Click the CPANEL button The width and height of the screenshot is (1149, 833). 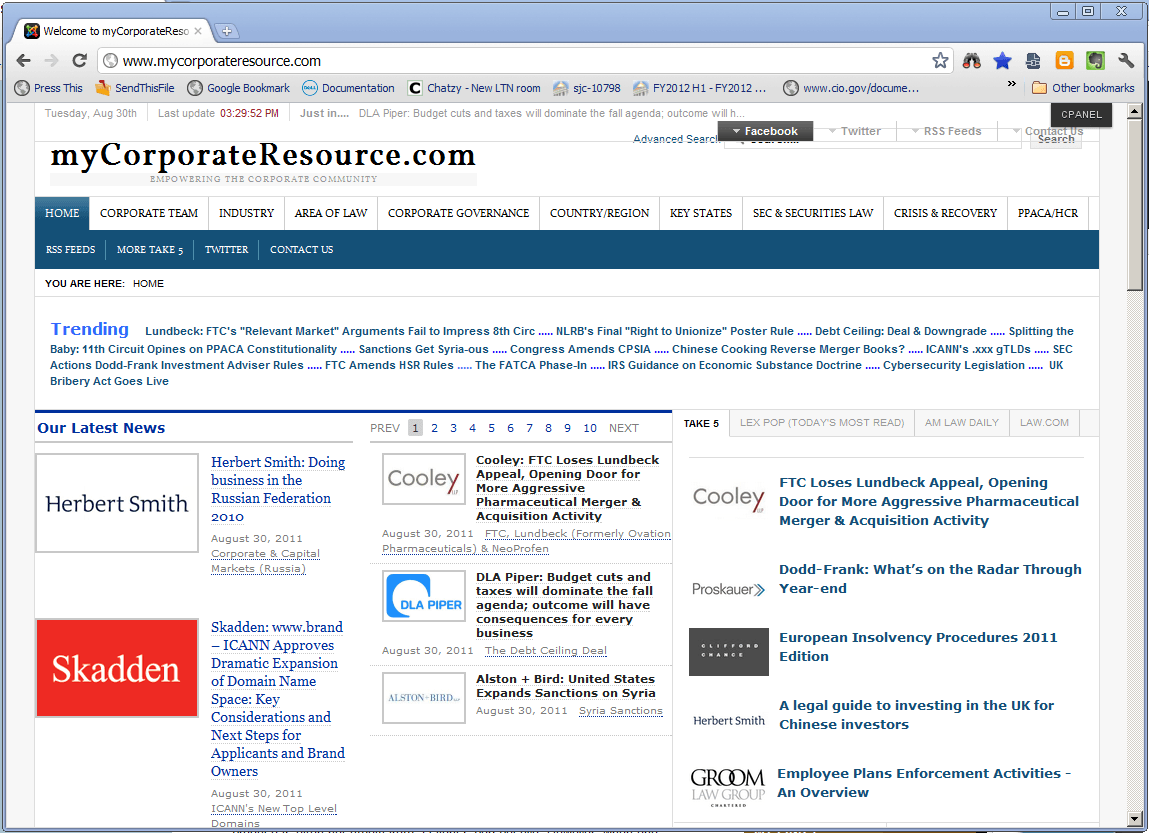[1081, 114]
